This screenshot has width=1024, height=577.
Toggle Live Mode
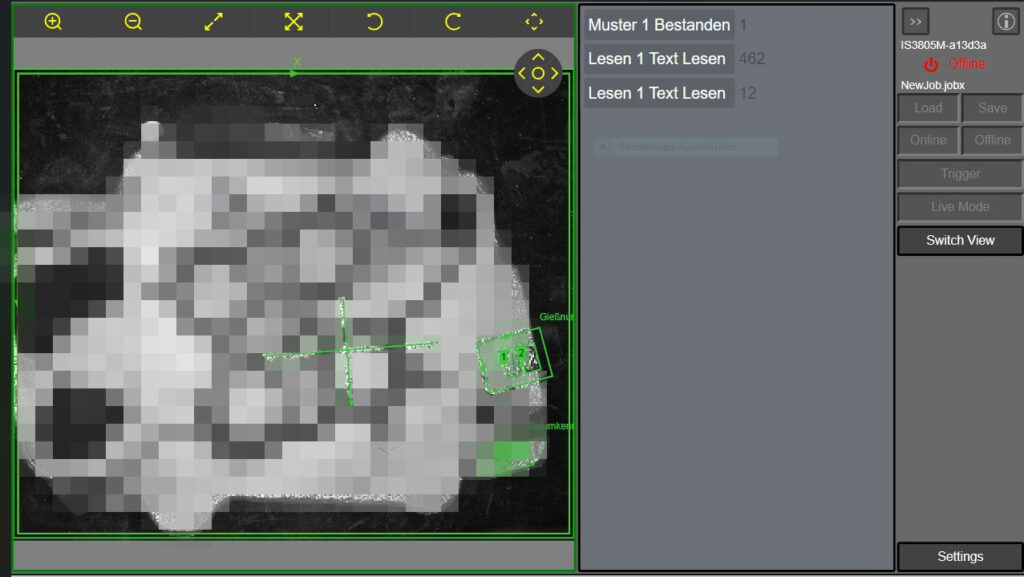[x=960, y=207]
